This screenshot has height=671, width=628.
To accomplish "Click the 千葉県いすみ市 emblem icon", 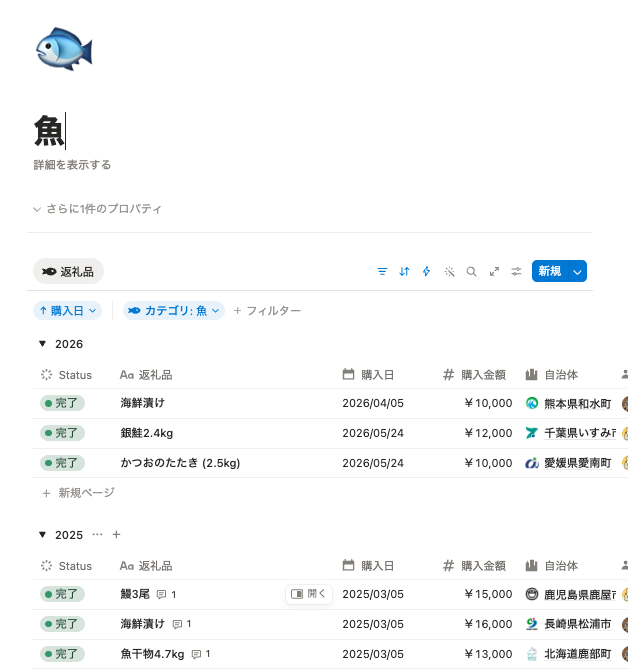I will (x=532, y=433).
